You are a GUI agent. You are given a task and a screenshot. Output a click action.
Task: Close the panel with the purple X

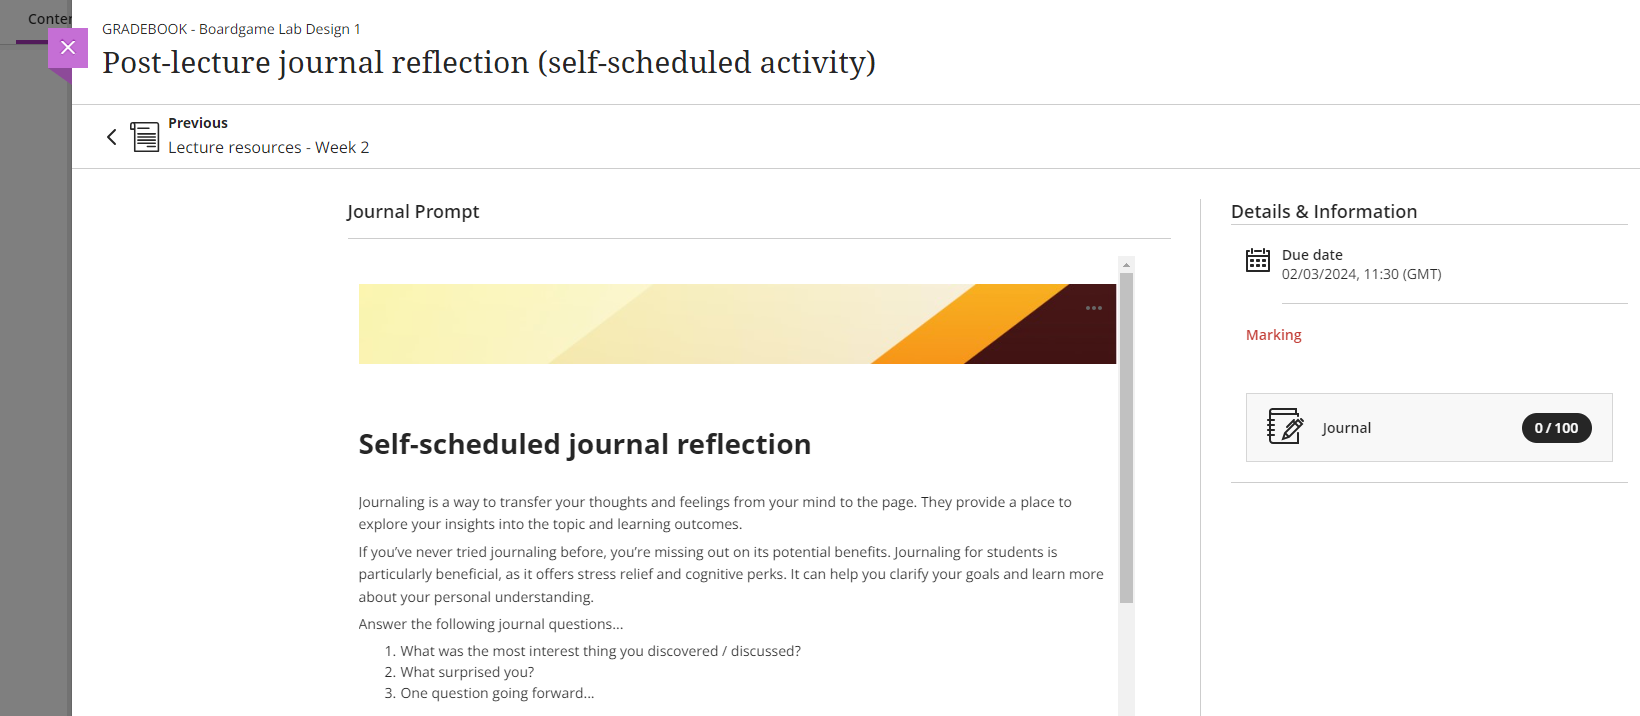(x=68, y=47)
